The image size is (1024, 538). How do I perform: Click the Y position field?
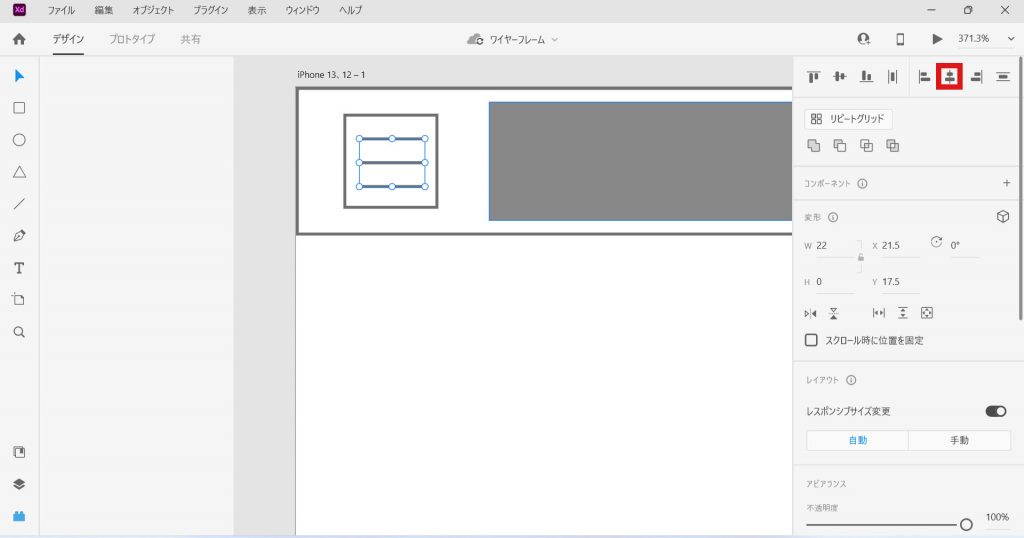point(901,282)
